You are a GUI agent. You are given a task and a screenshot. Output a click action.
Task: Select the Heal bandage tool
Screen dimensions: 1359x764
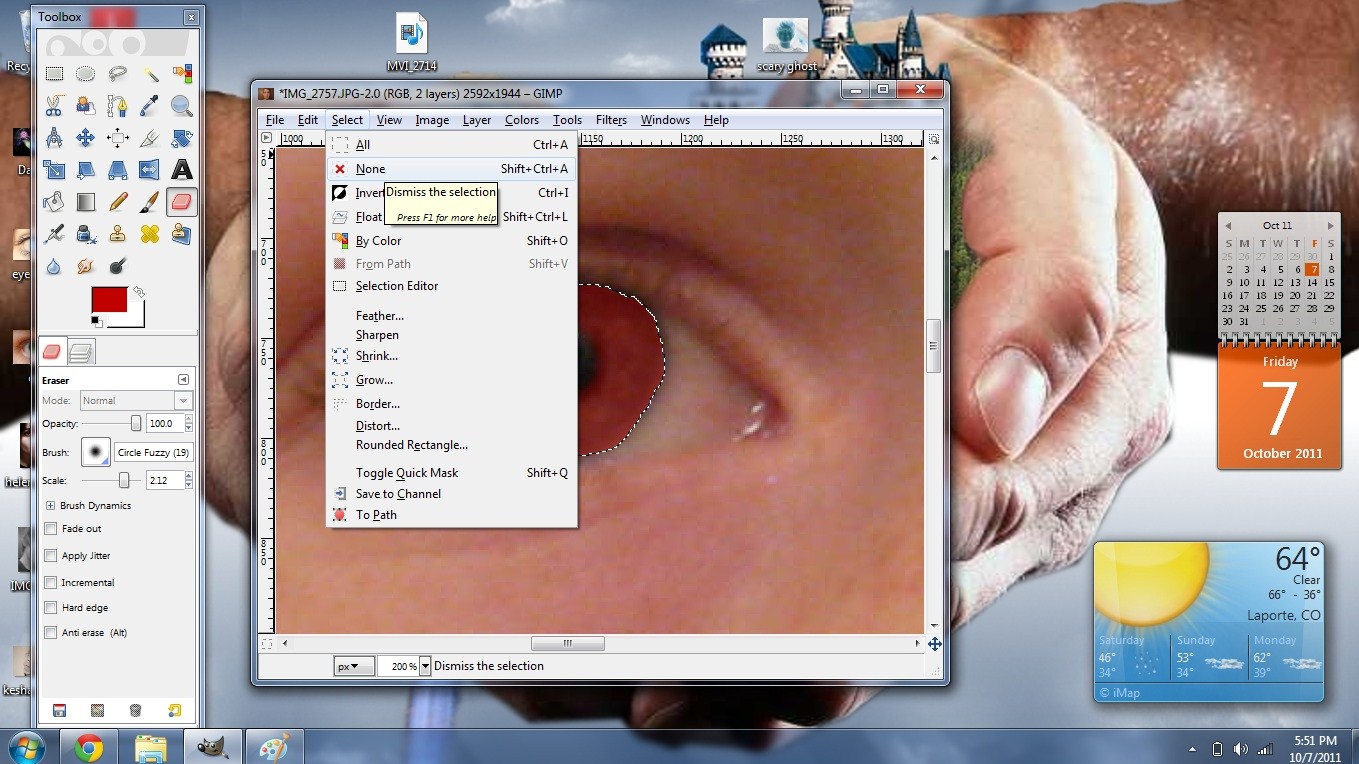[x=150, y=234]
